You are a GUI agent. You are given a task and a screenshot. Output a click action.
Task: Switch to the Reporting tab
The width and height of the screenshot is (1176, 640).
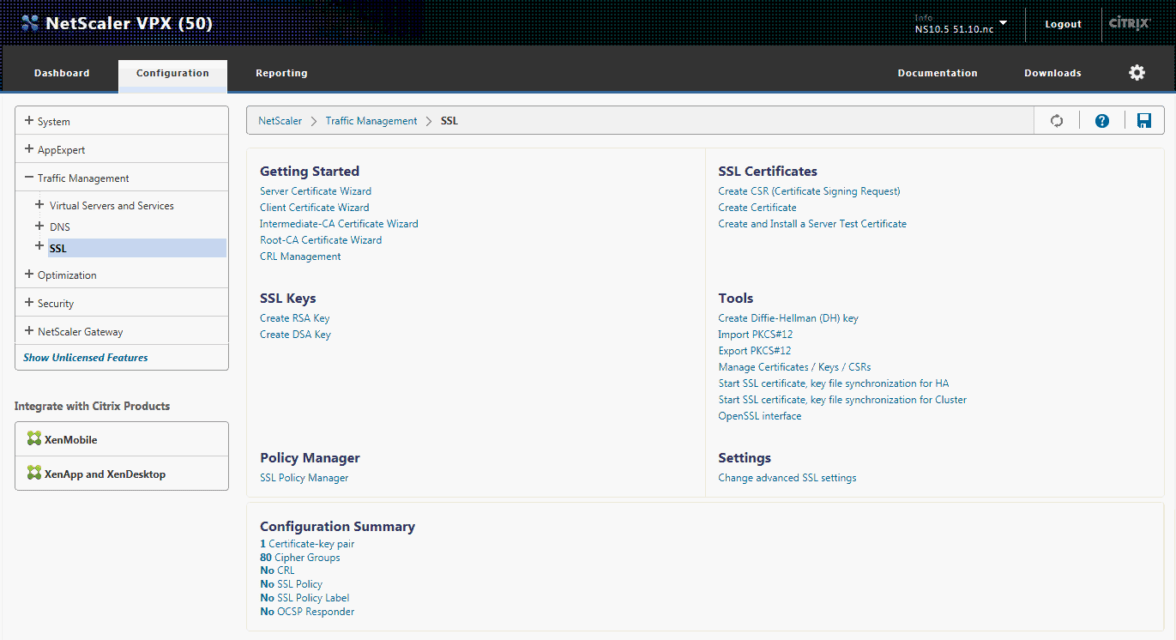281,72
